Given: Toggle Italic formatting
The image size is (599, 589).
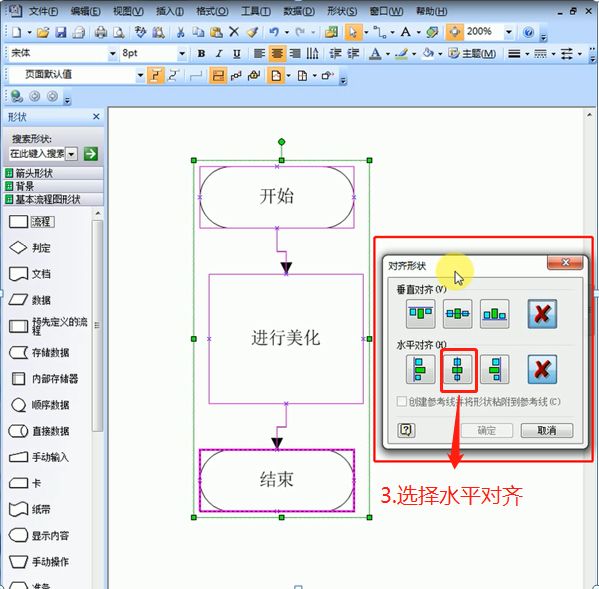Looking at the screenshot, I should (219, 54).
